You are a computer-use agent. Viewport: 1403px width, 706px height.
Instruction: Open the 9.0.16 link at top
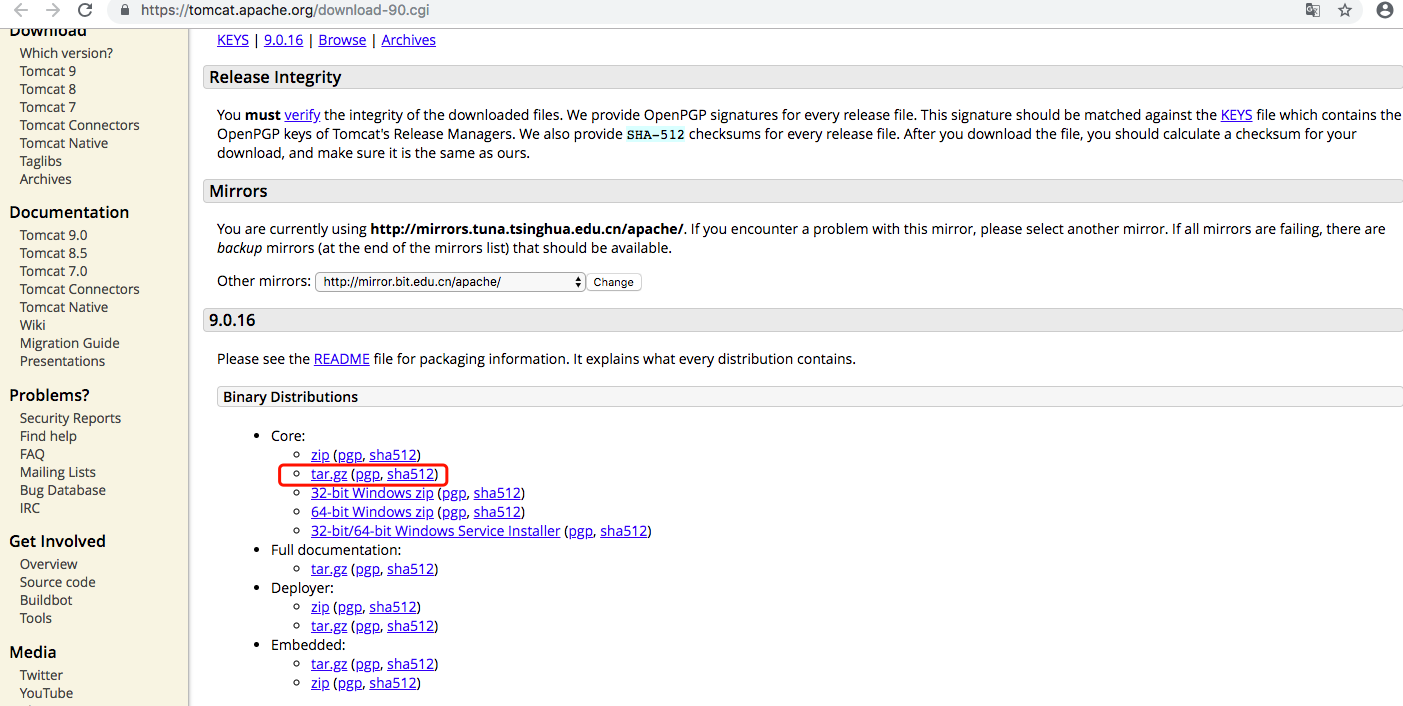tap(283, 40)
